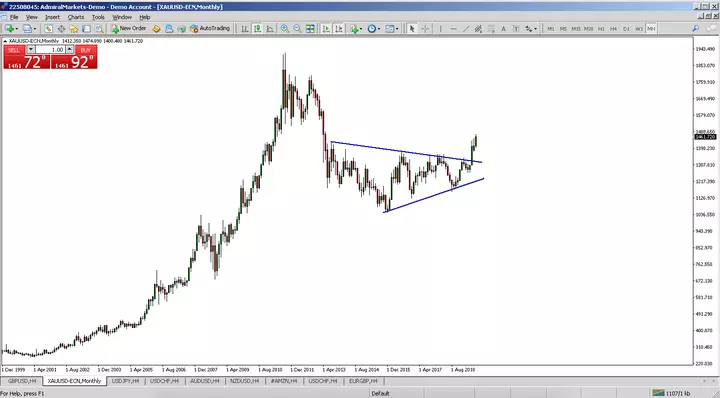Show the Terminal panel icon

pyautogui.click(x=86, y=28)
